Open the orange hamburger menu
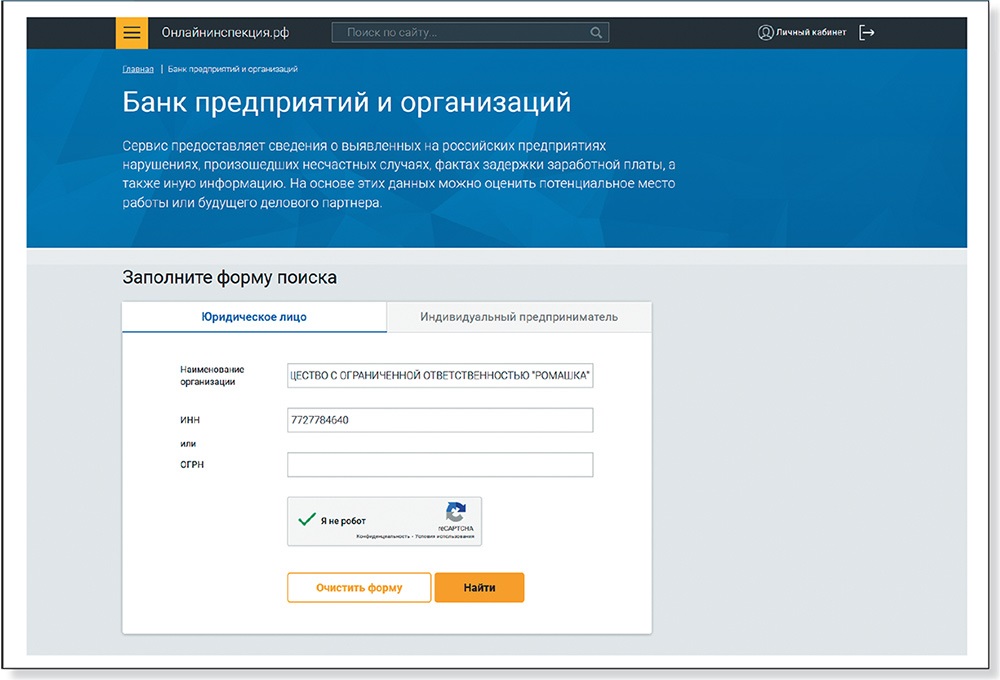Image resolution: width=1000 pixels, height=680 pixels. tap(131, 33)
